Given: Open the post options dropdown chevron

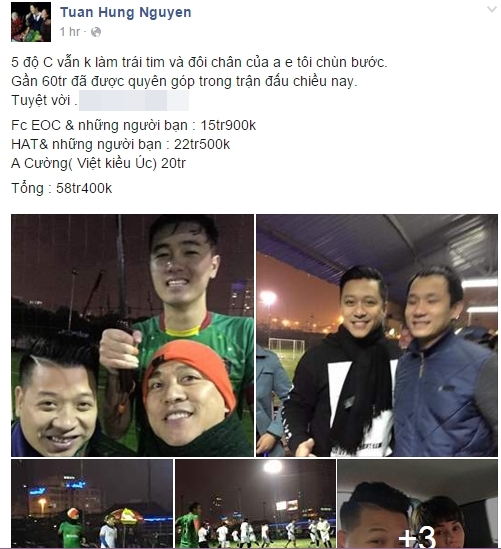Looking at the screenshot, I should tap(492, 9).
